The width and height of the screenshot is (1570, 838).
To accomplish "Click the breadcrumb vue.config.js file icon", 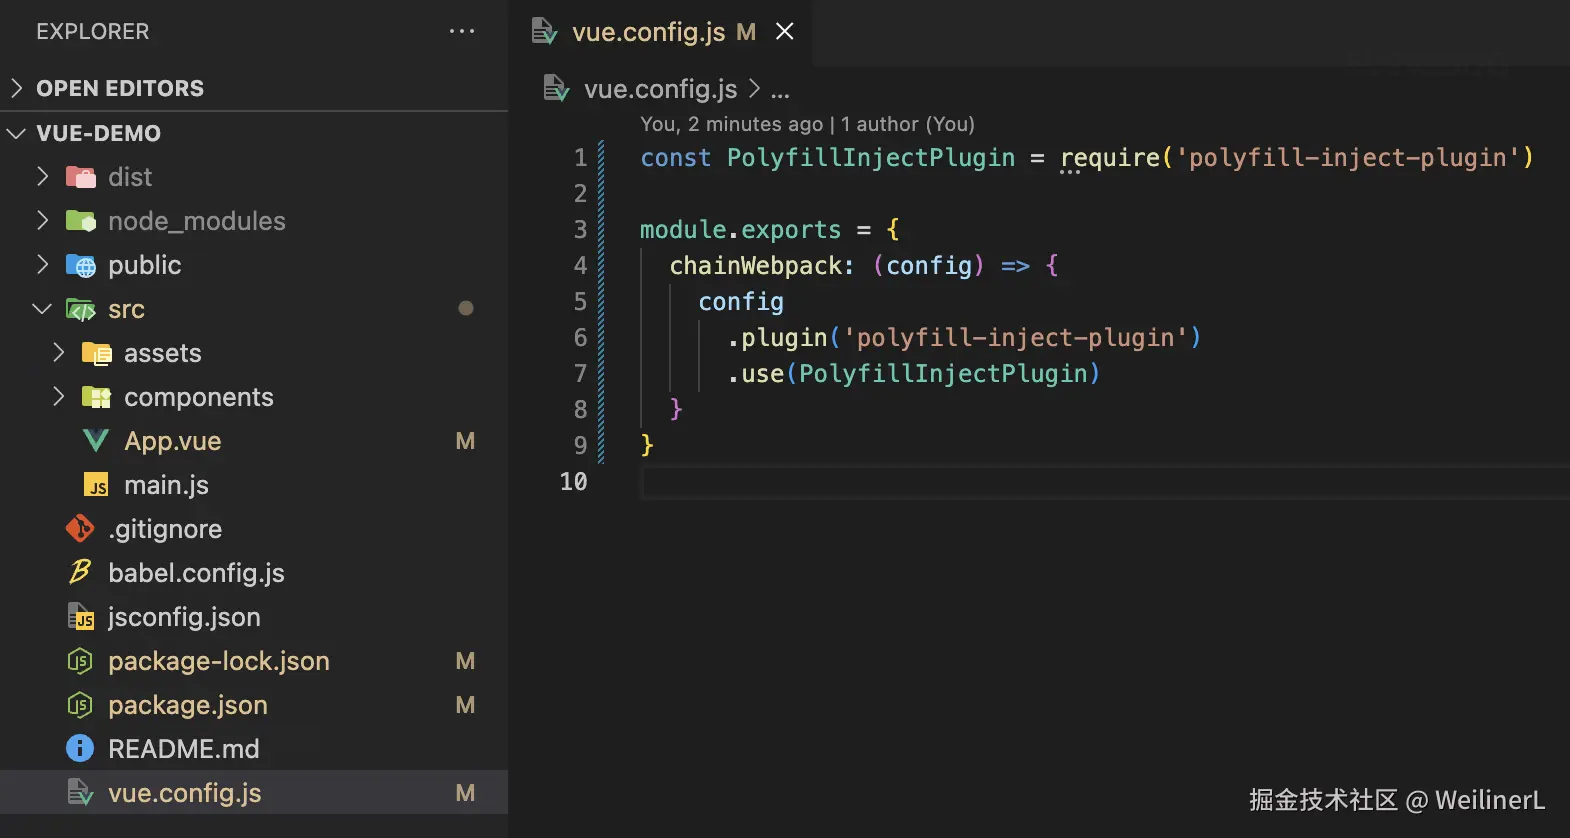I will coord(556,88).
